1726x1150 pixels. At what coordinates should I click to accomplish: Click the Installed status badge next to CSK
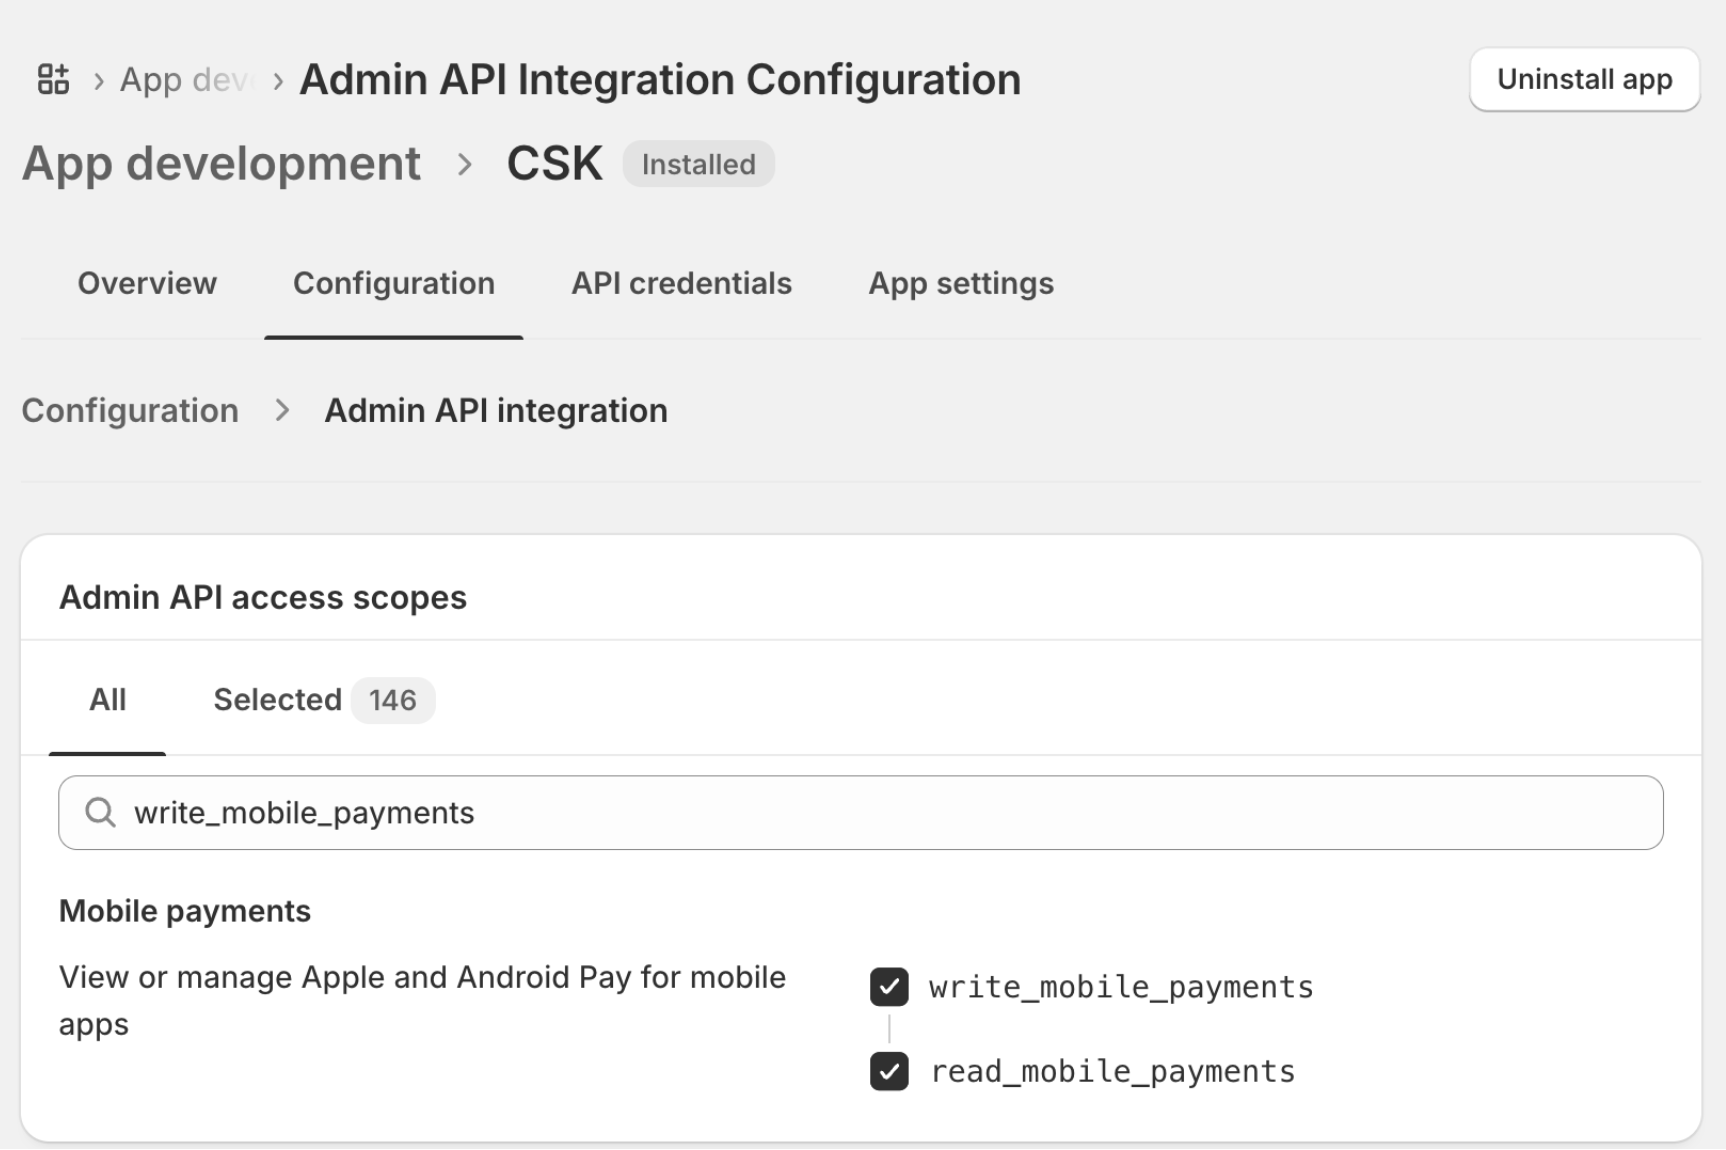click(x=698, y=163)
